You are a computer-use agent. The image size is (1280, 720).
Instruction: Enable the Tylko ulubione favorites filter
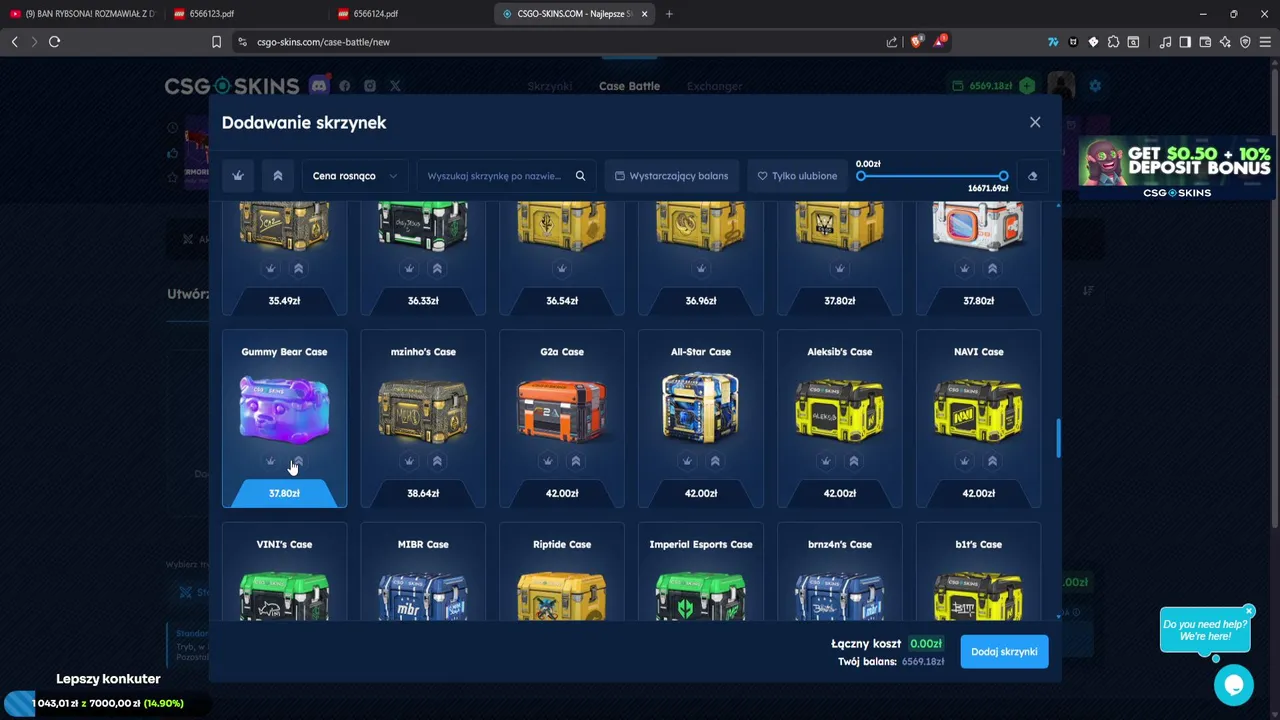(x=797, y=176)
